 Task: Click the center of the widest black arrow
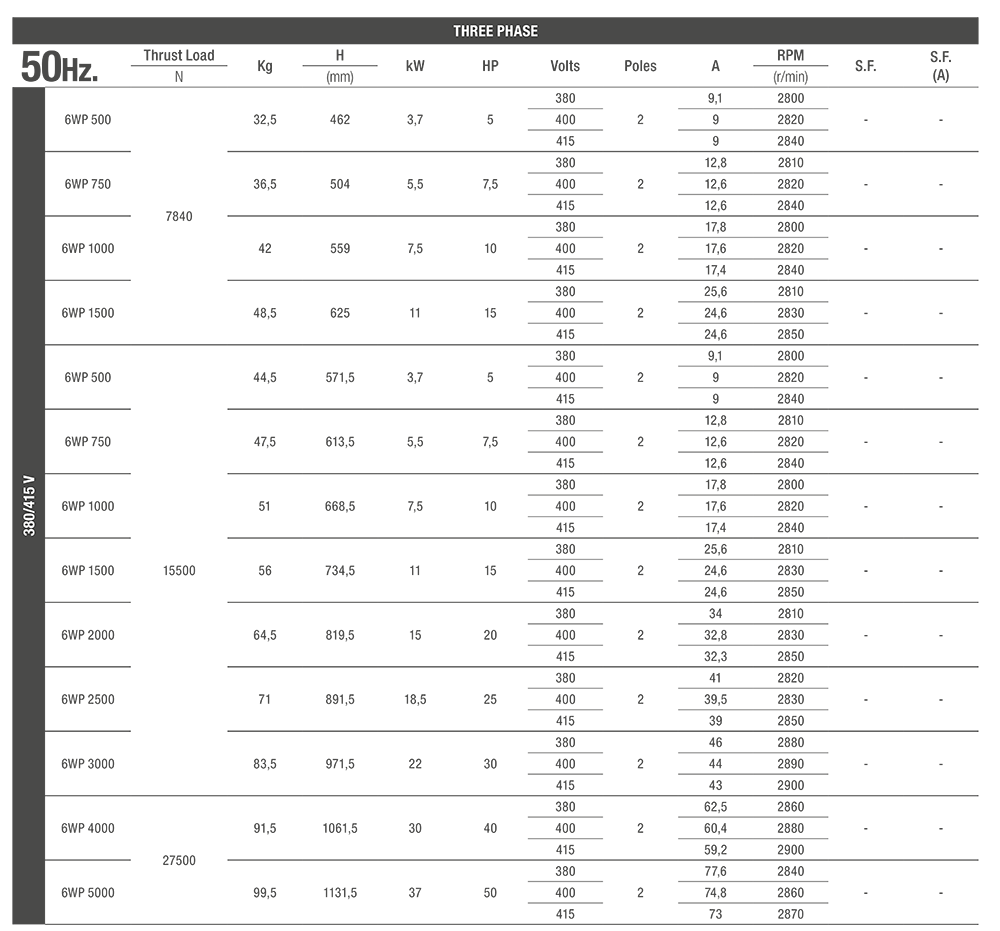(177, 64)
